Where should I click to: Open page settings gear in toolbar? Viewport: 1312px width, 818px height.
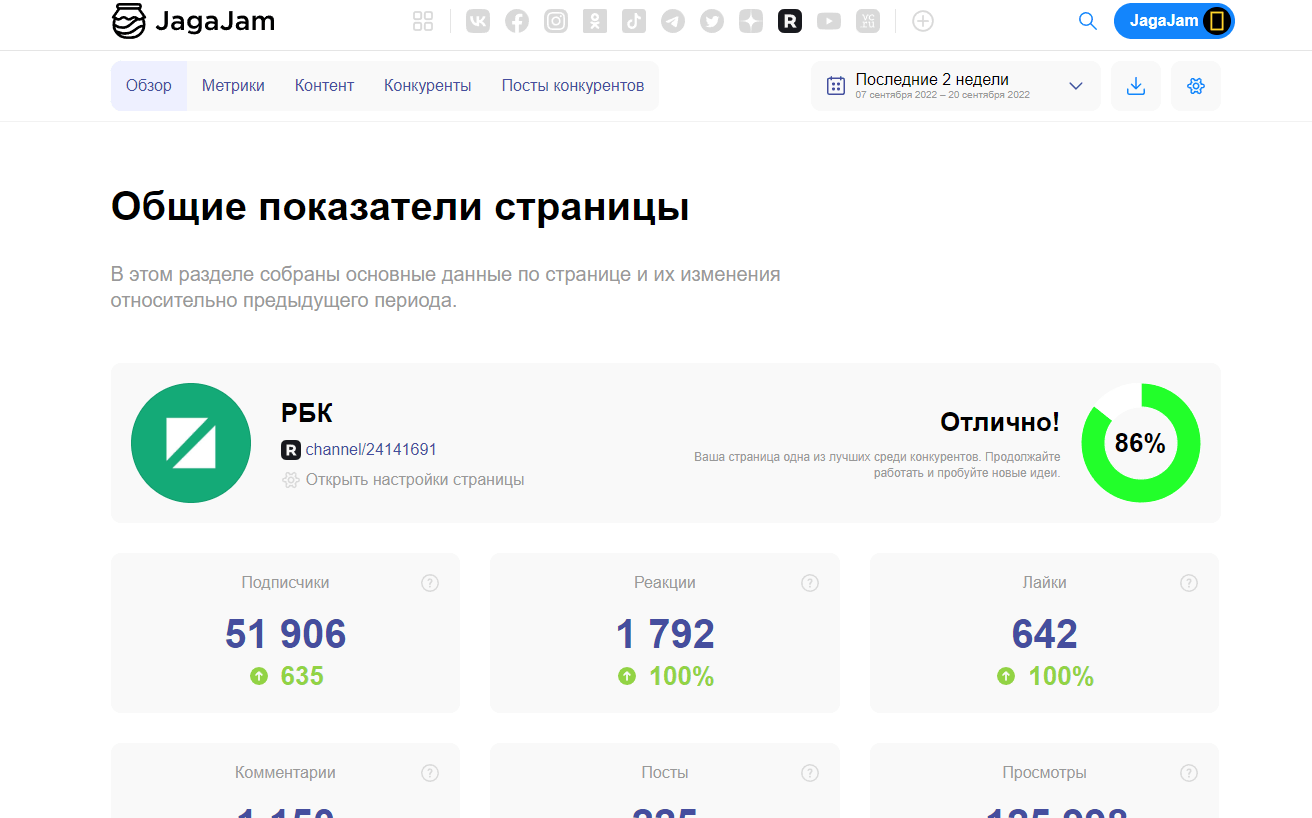coord(1196,86)
